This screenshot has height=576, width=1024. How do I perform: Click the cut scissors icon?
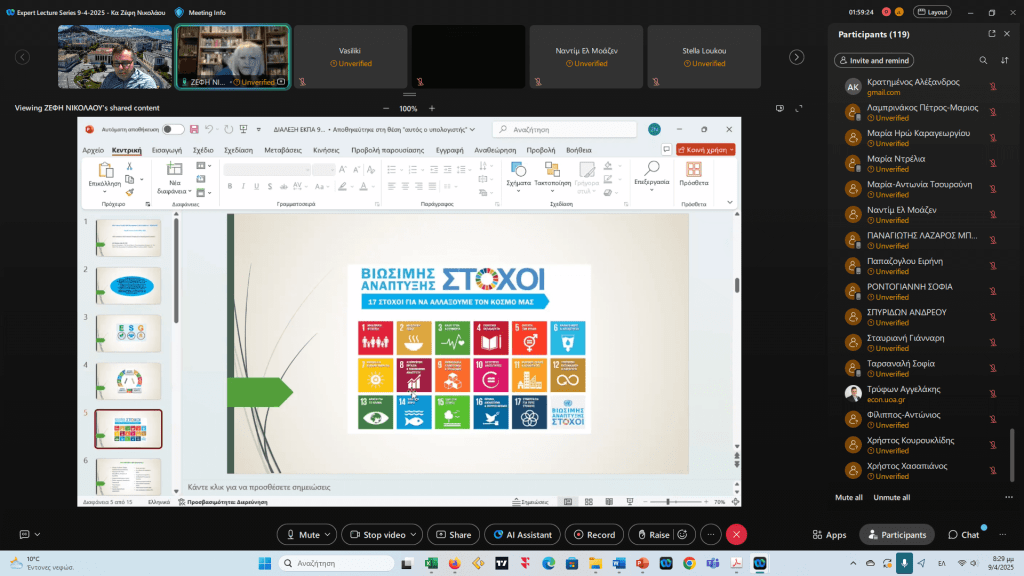[129, 167]
